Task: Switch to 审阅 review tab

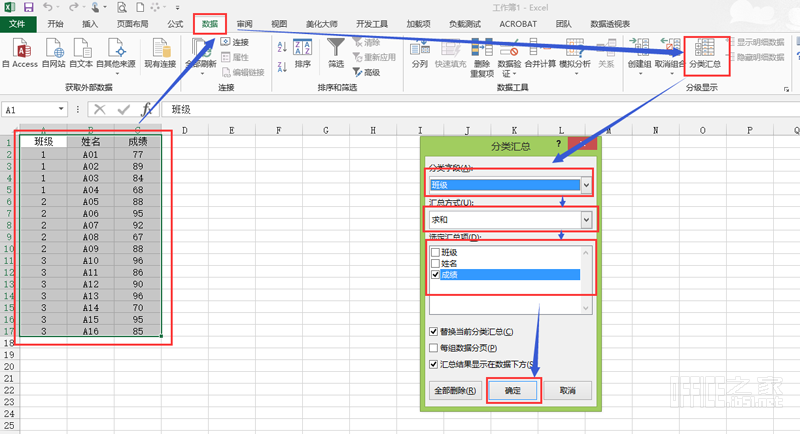Action: pyautogui.click(x=244, y=23)
